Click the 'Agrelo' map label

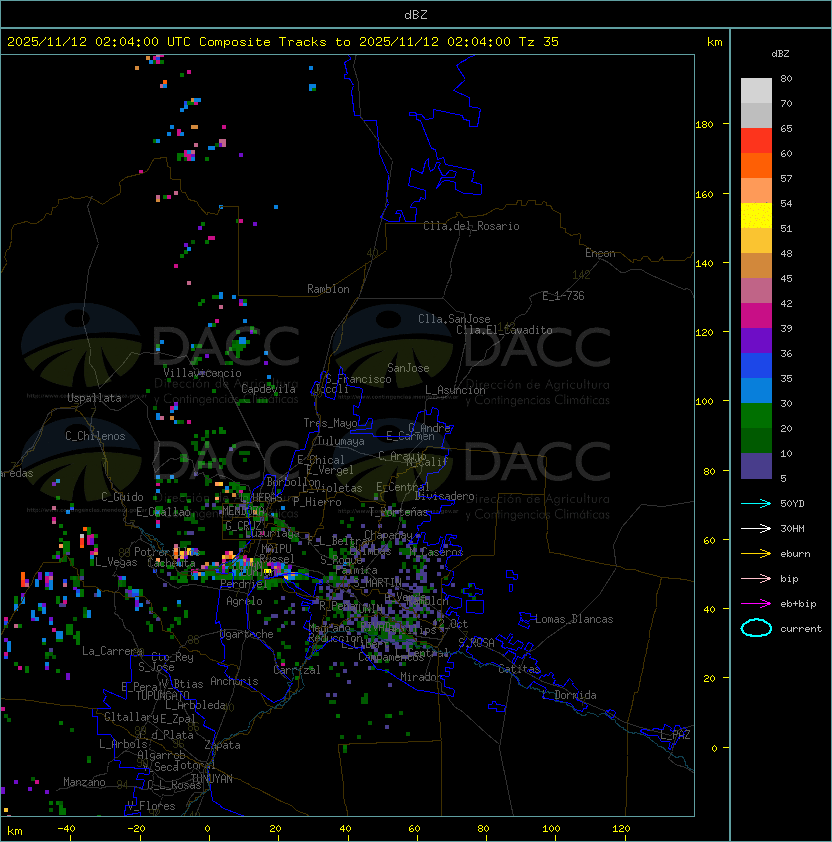coord(244,601)
